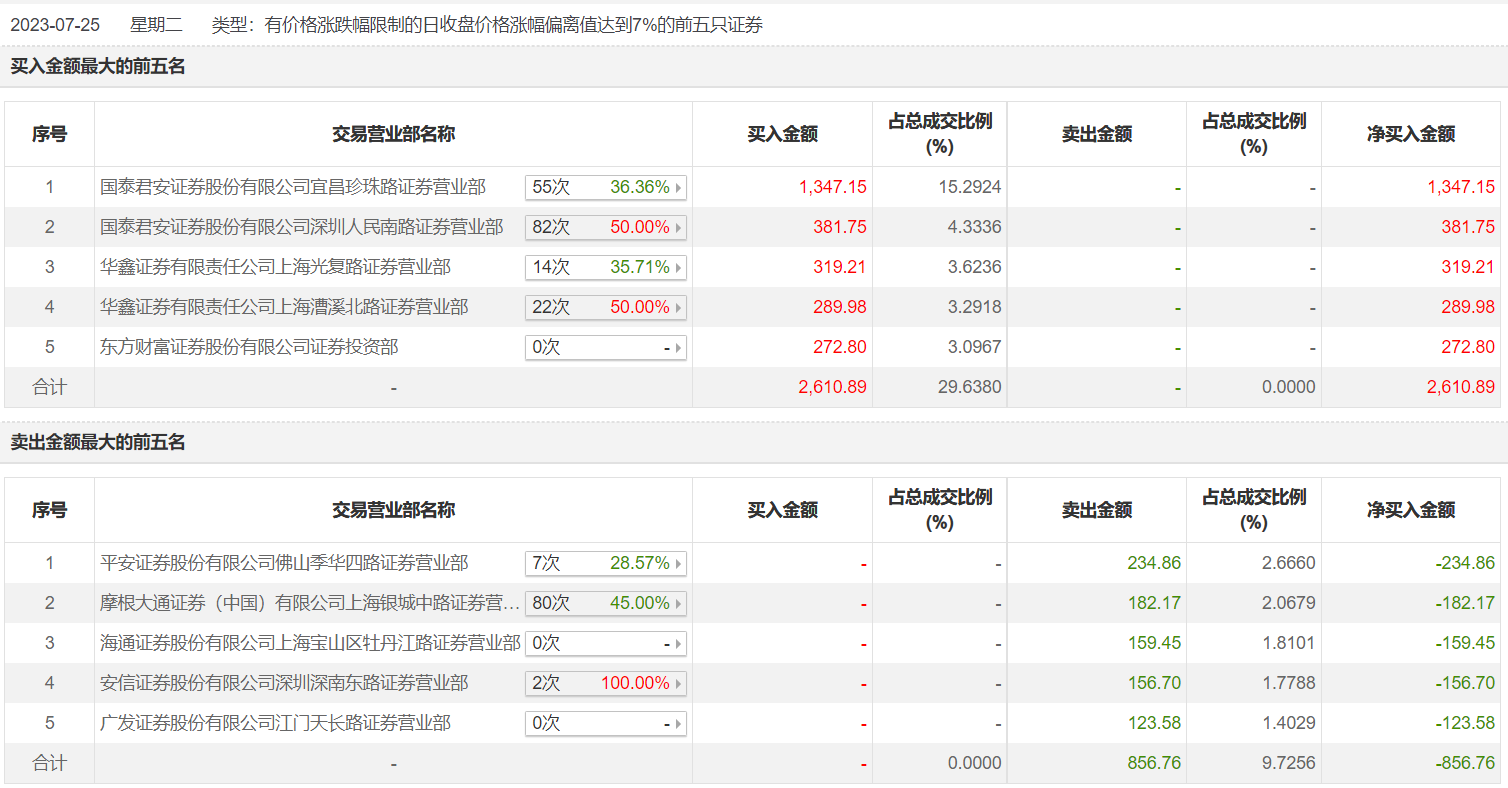This screenshot has width=1508, height=788.
Task: Open 广发证券江门天长路证券营业部 link
Action: [276, 723]
